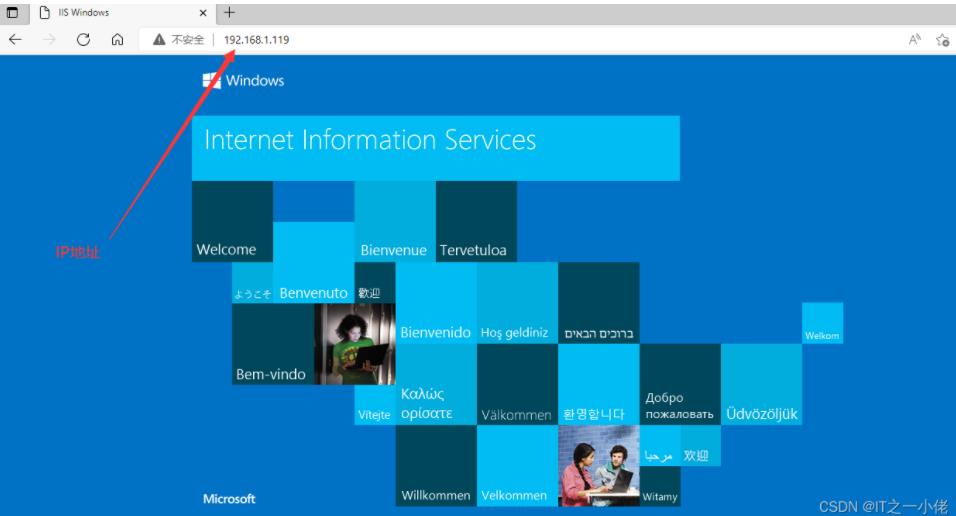This screenshot has height=516, width=956.
Task: Click the Vítejte tile
Action: click(375, 405)
